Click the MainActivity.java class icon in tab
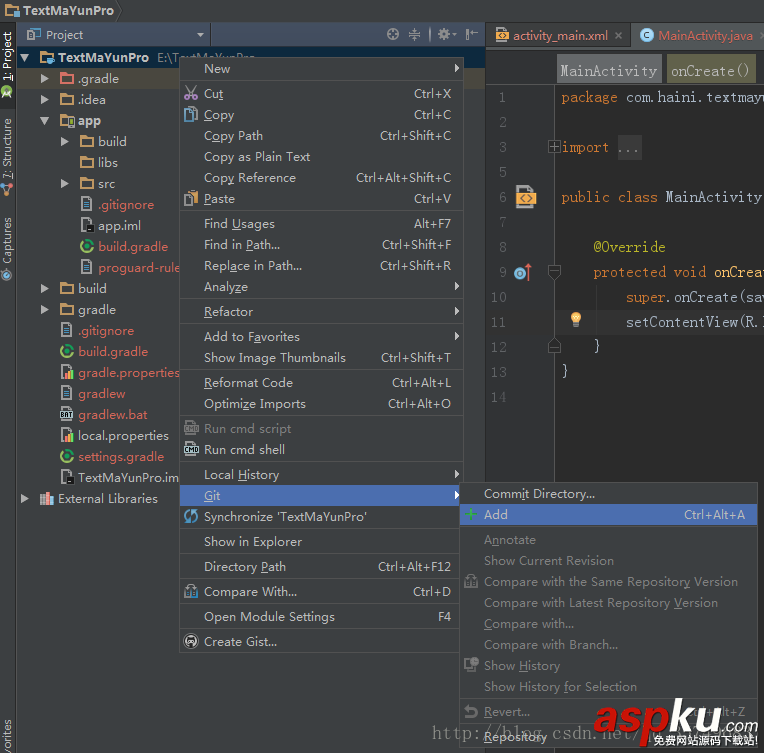This screenshot has width=764, height=753. 647,35
